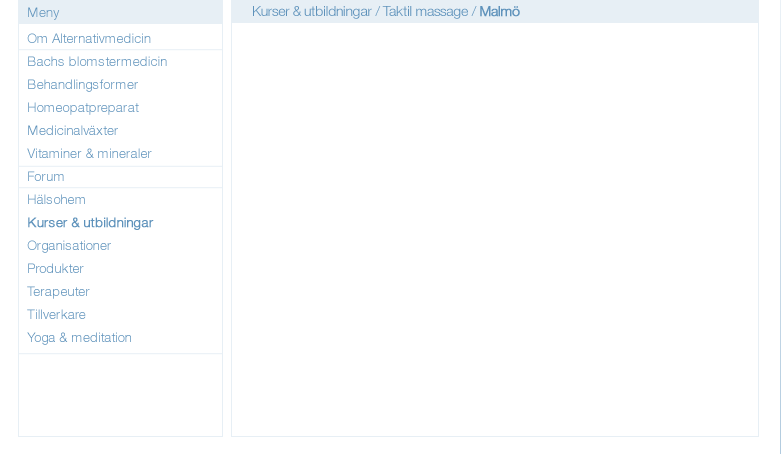
Task: Open the Om Alternativmedicin menu link
Action: (89, 38)
